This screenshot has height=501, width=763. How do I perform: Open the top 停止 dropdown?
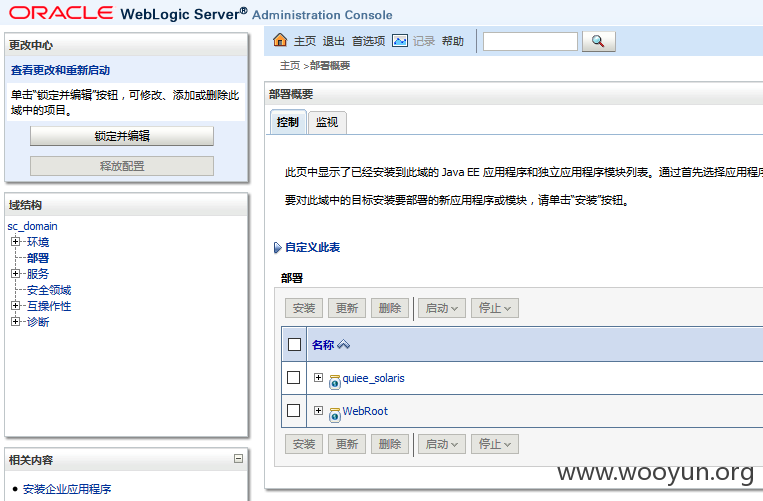click(x=495, y=308)
